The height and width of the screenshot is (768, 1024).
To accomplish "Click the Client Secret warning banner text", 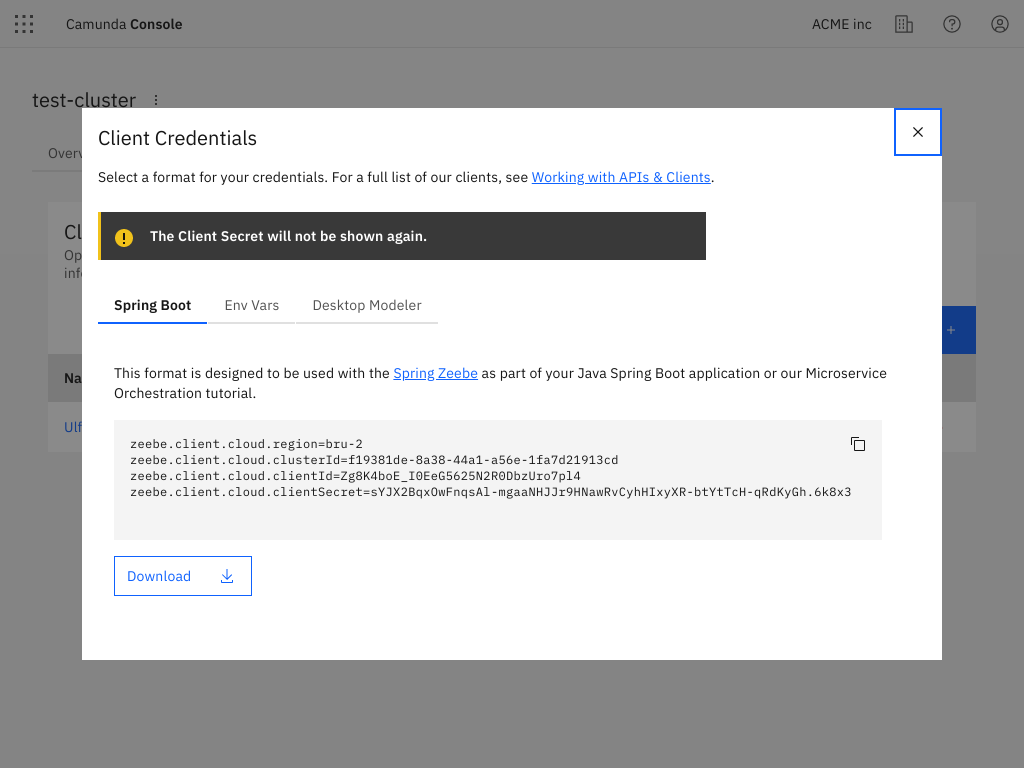I will click(x=288, y=237).
